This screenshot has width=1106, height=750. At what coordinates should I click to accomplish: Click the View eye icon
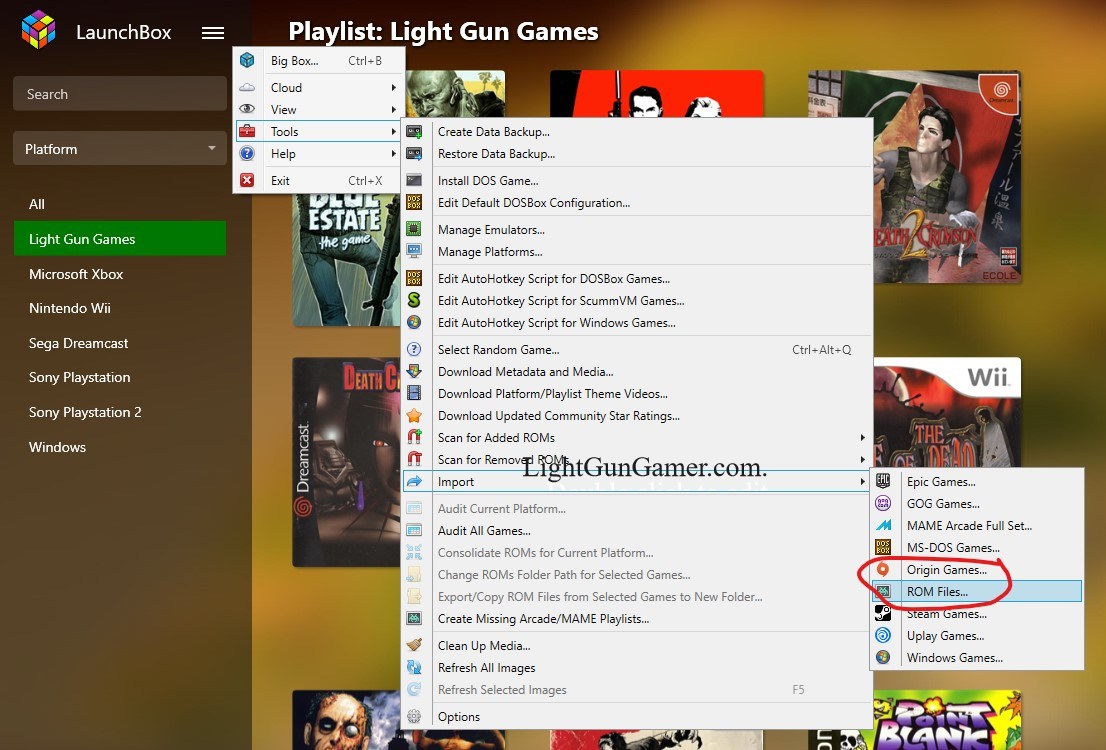click(247, 109)
